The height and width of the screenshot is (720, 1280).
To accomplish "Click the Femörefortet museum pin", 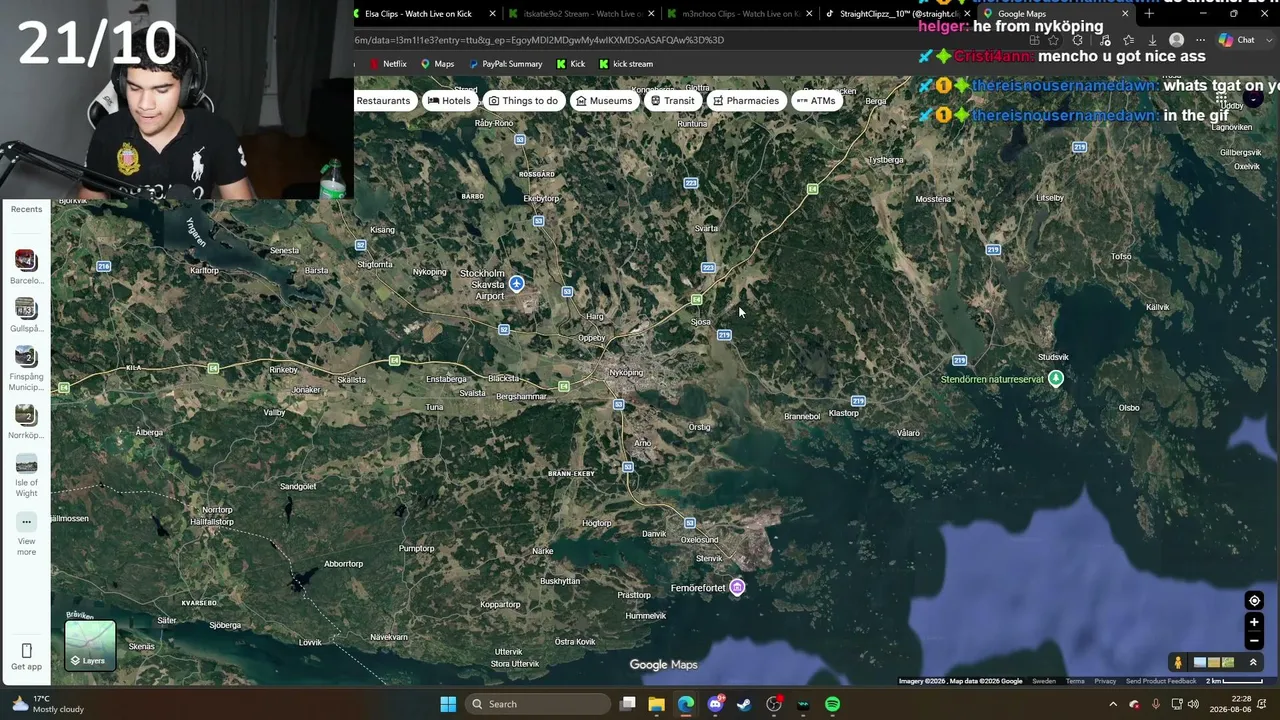I will 737,587.
